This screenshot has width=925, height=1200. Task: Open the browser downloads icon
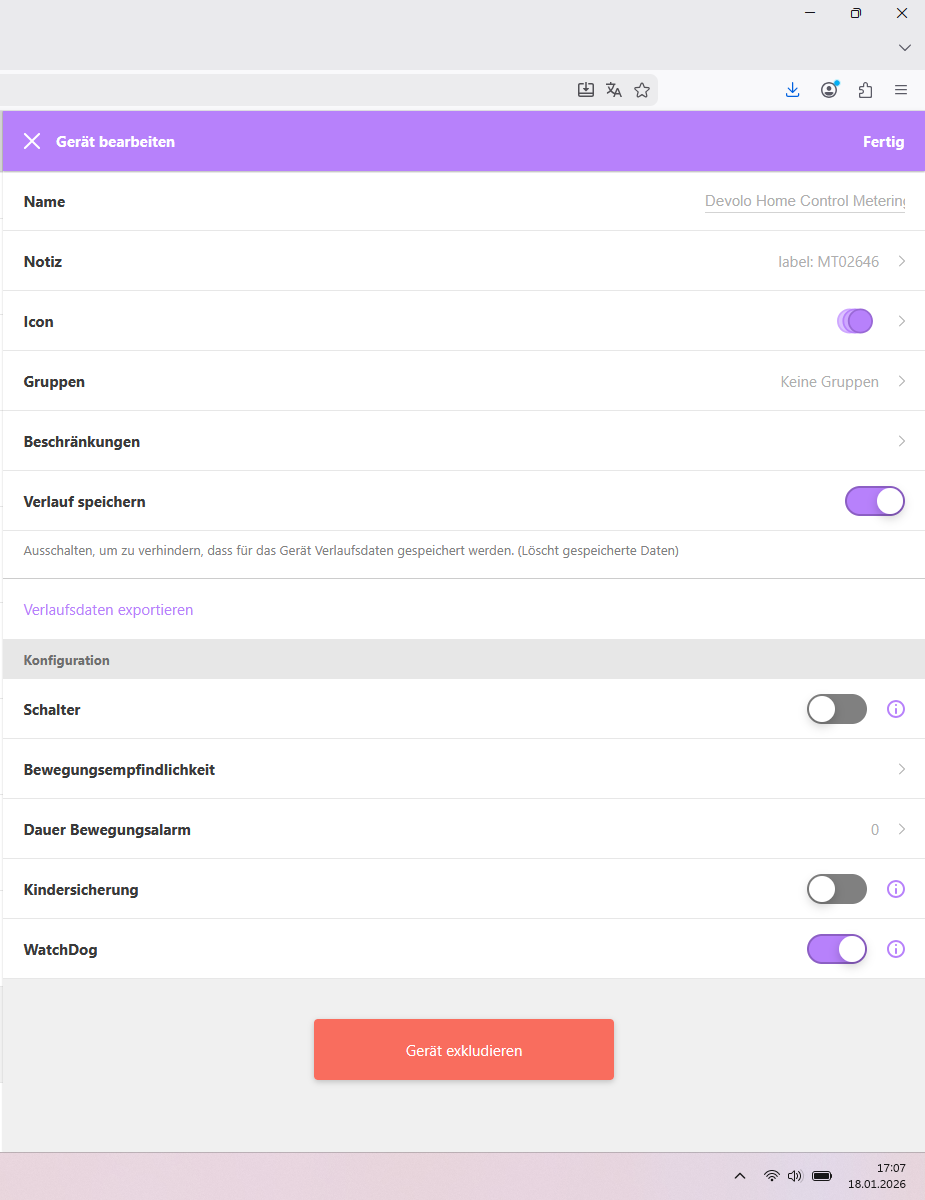tap(792, 90)
